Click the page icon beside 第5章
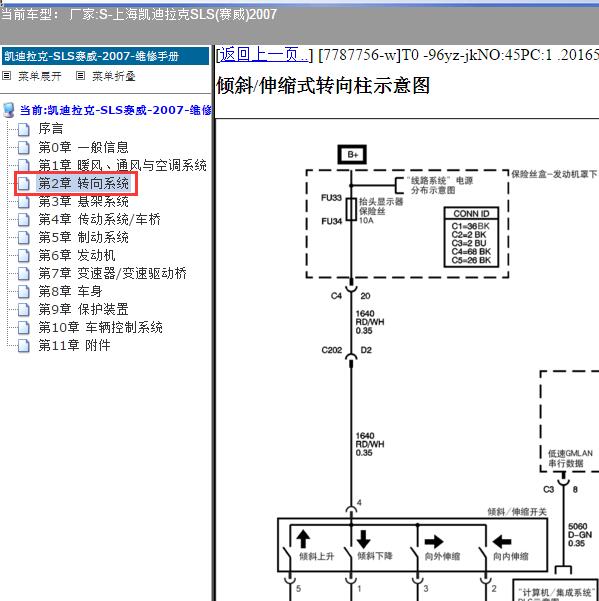 [x=24, y=237]
